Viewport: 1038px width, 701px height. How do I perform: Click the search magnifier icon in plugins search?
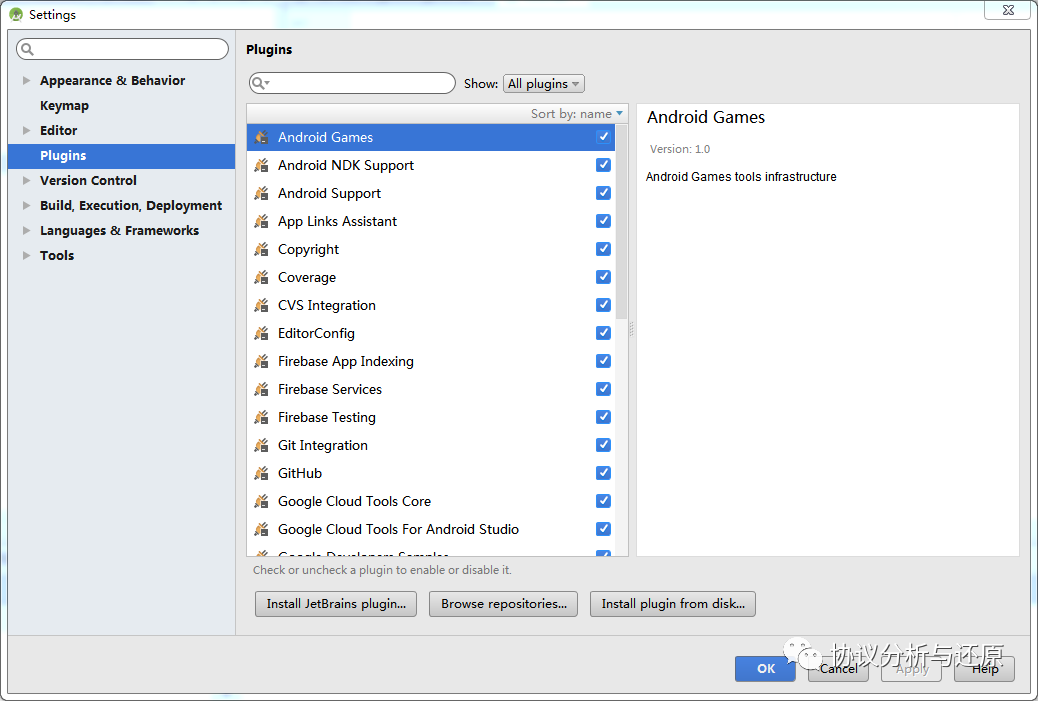coord(259,84)
